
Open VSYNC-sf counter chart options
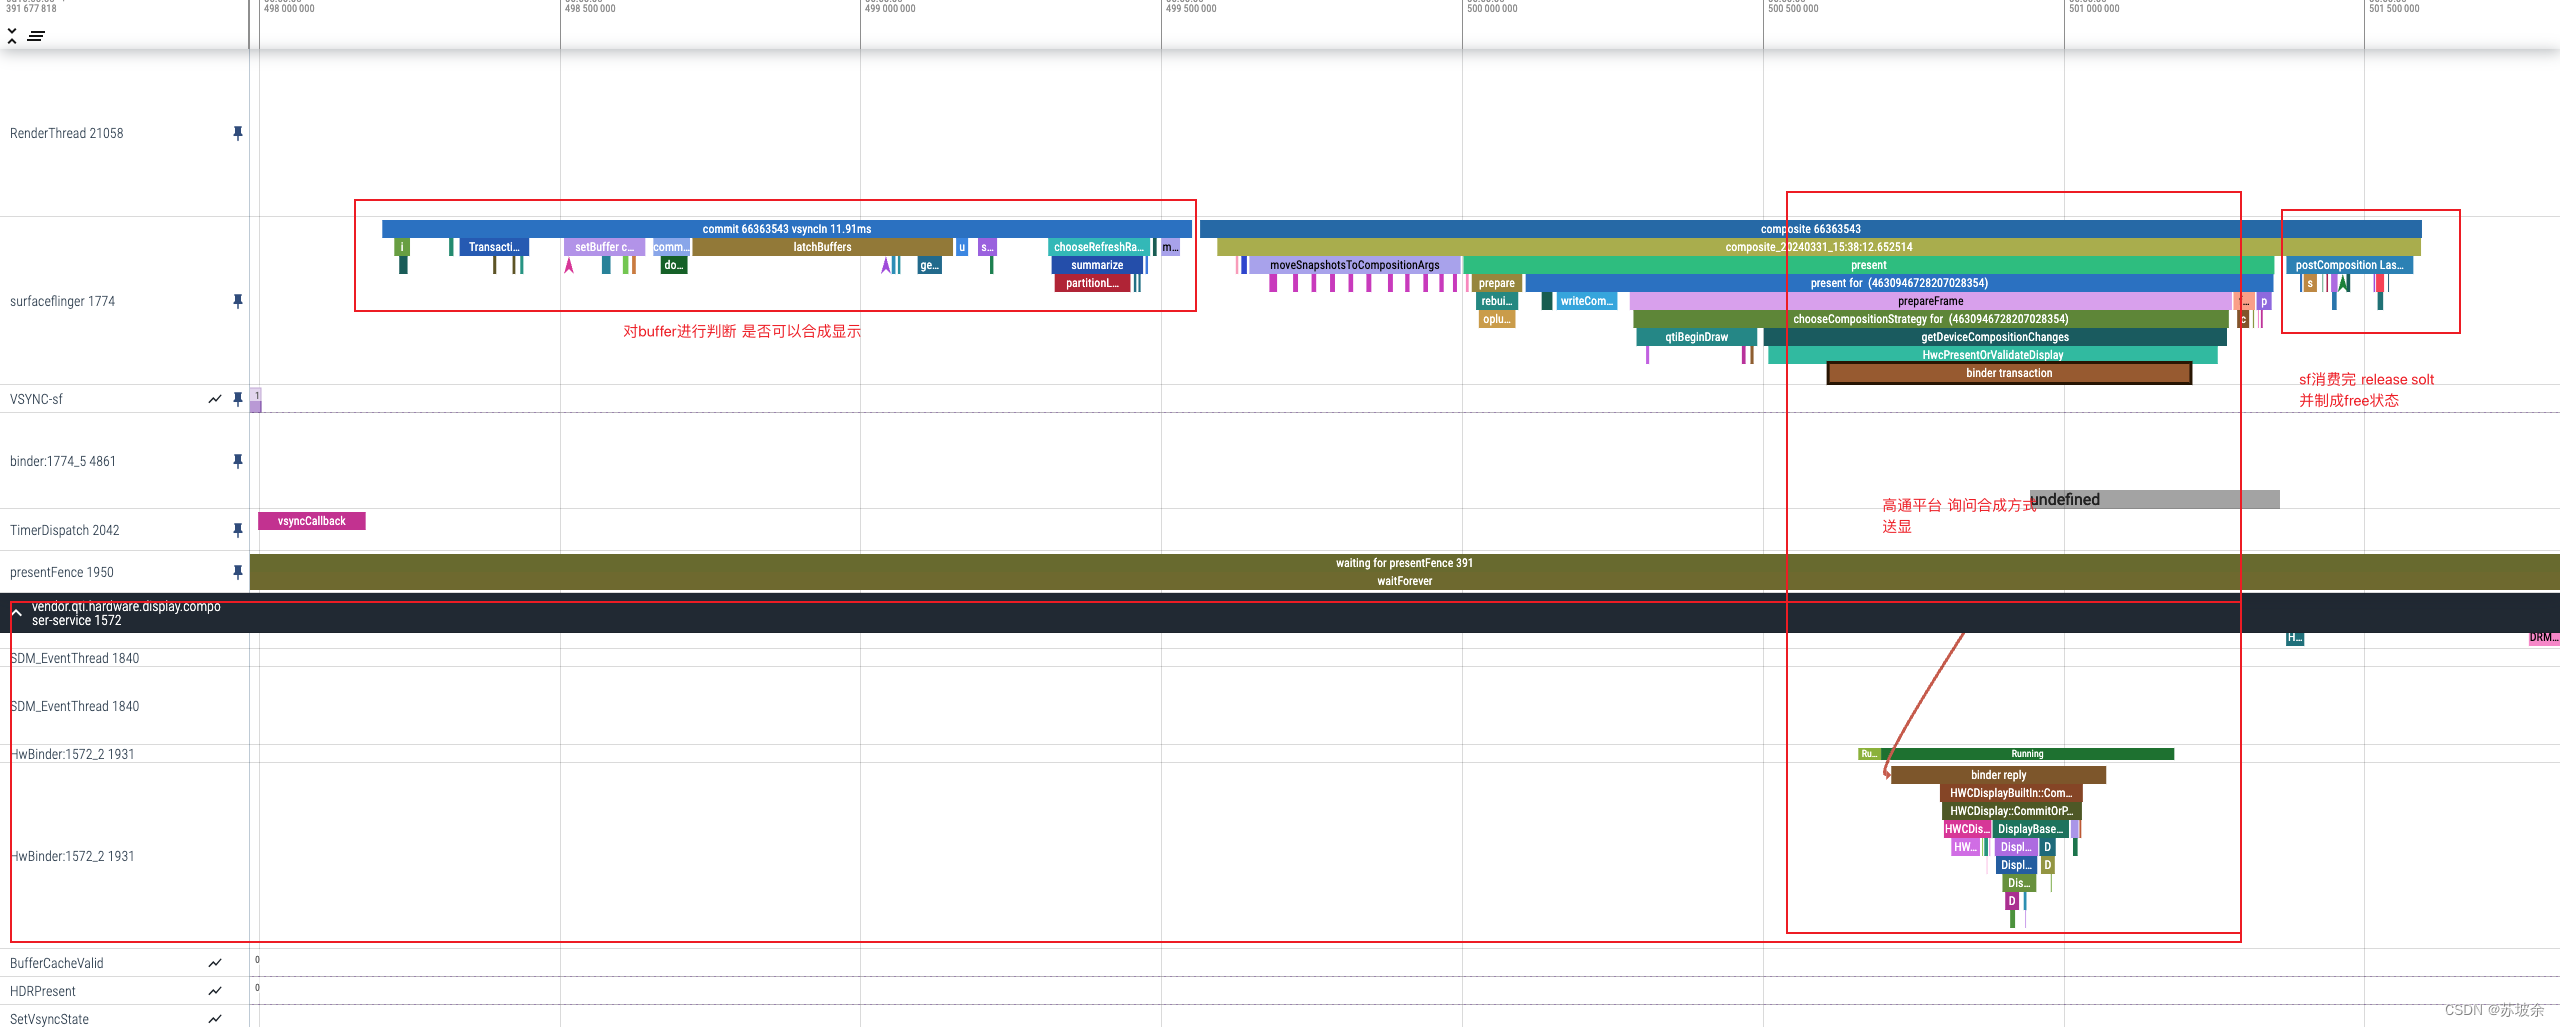coord(215,399)
